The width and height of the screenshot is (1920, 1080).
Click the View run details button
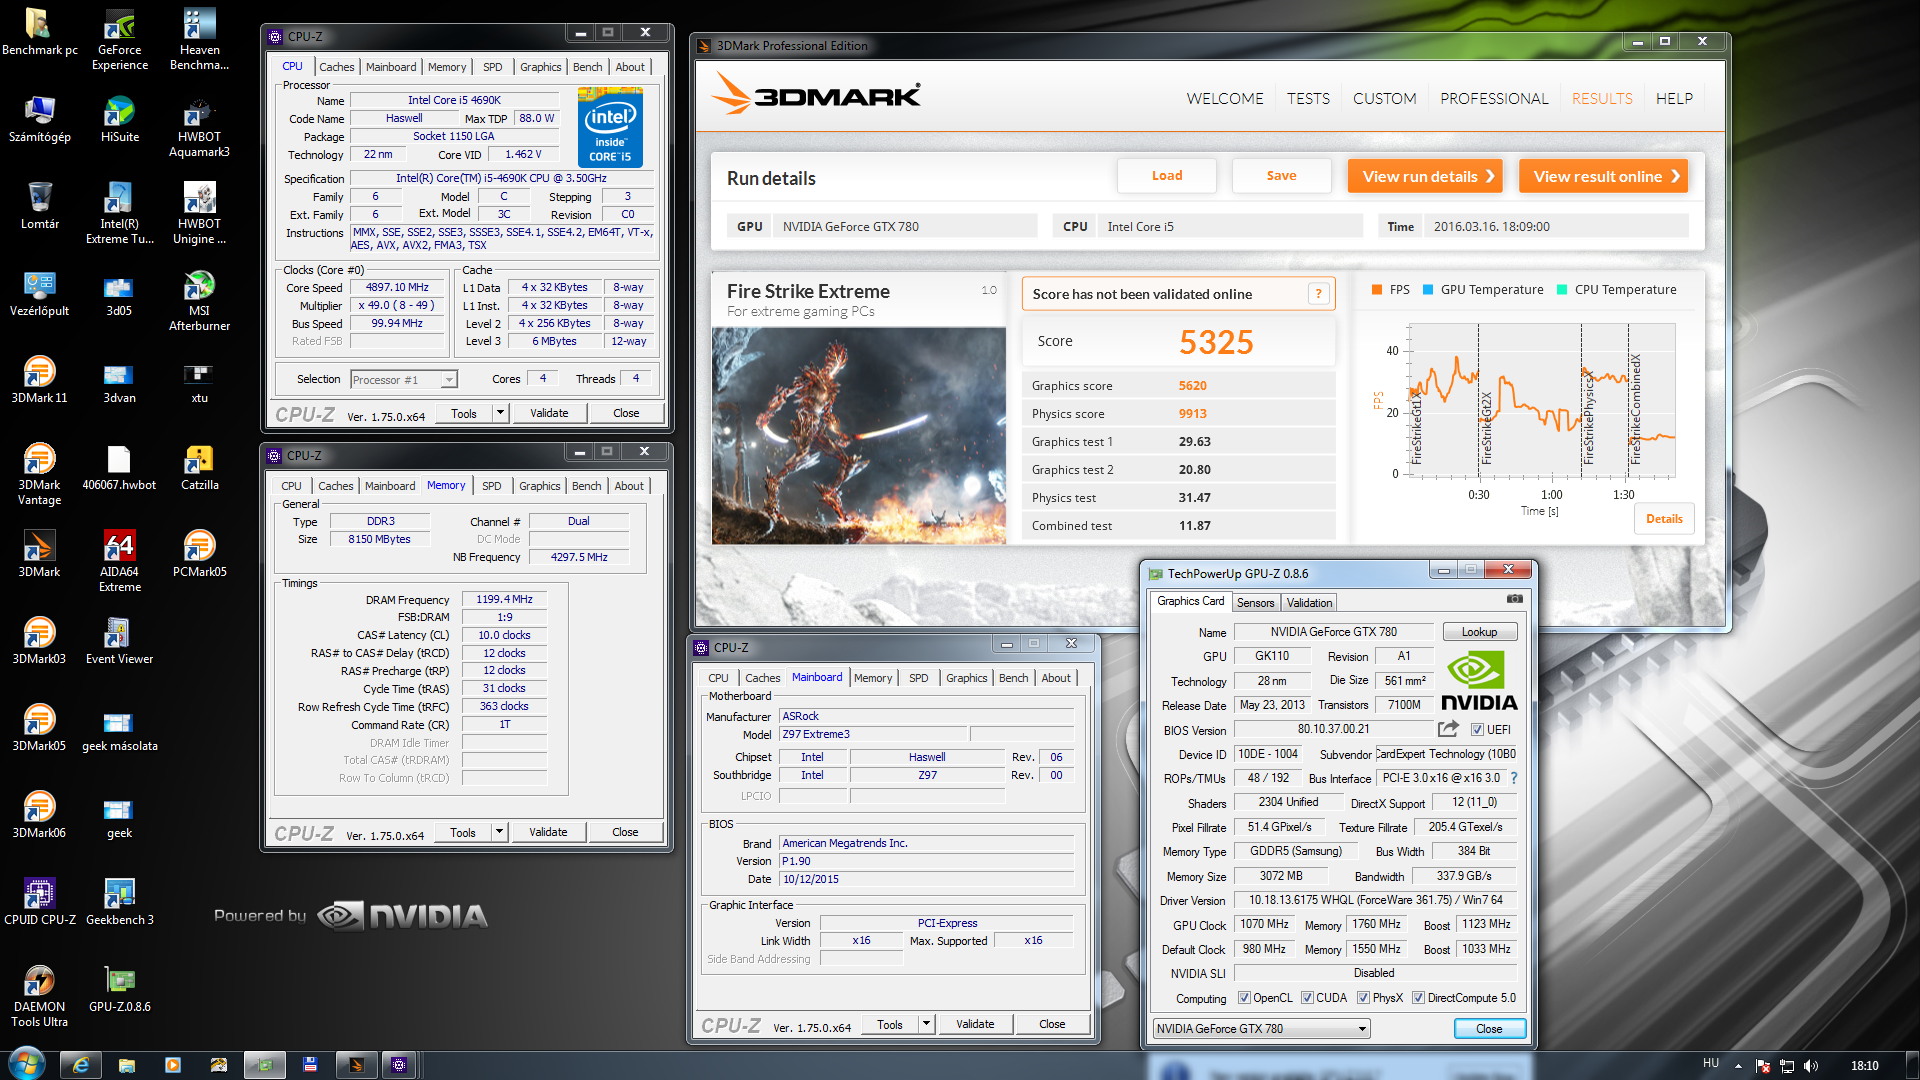[1427, 176]
